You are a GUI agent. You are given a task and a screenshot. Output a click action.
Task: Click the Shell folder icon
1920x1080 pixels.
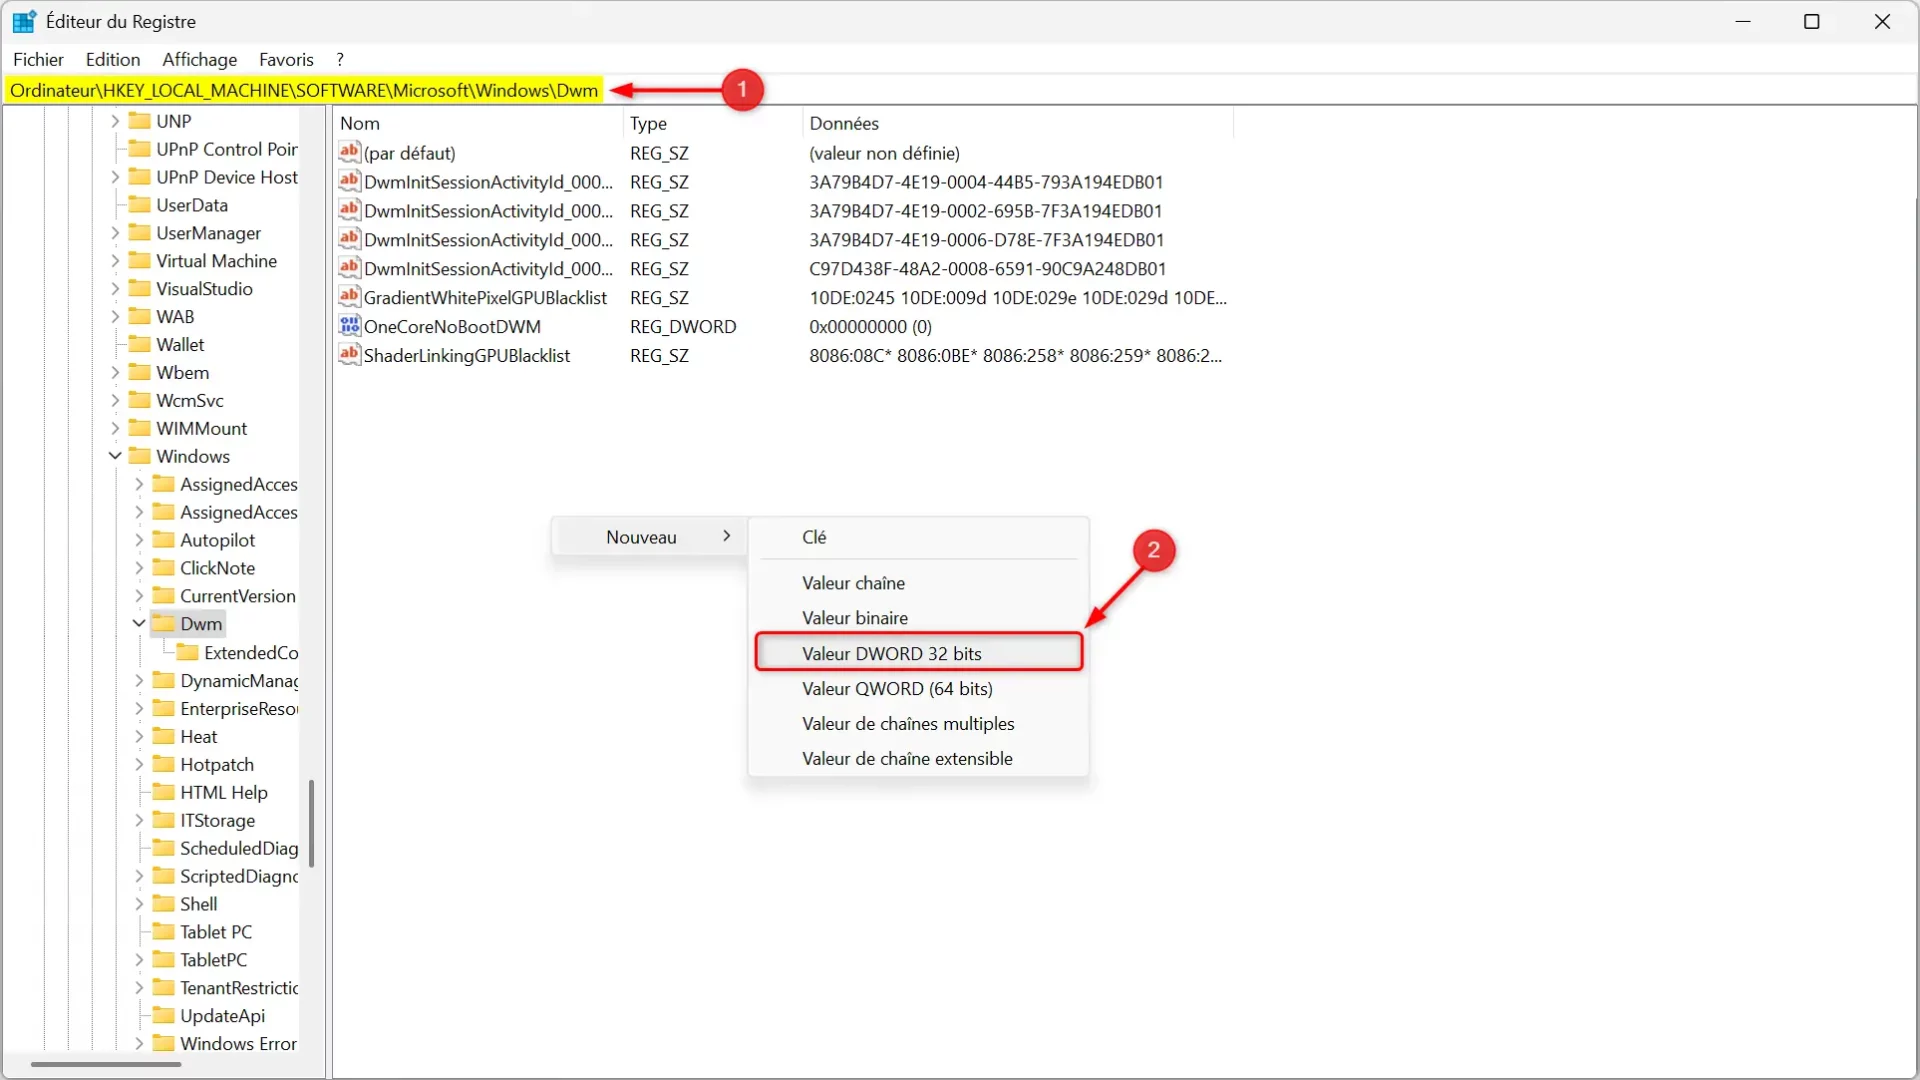coord(163,903)
